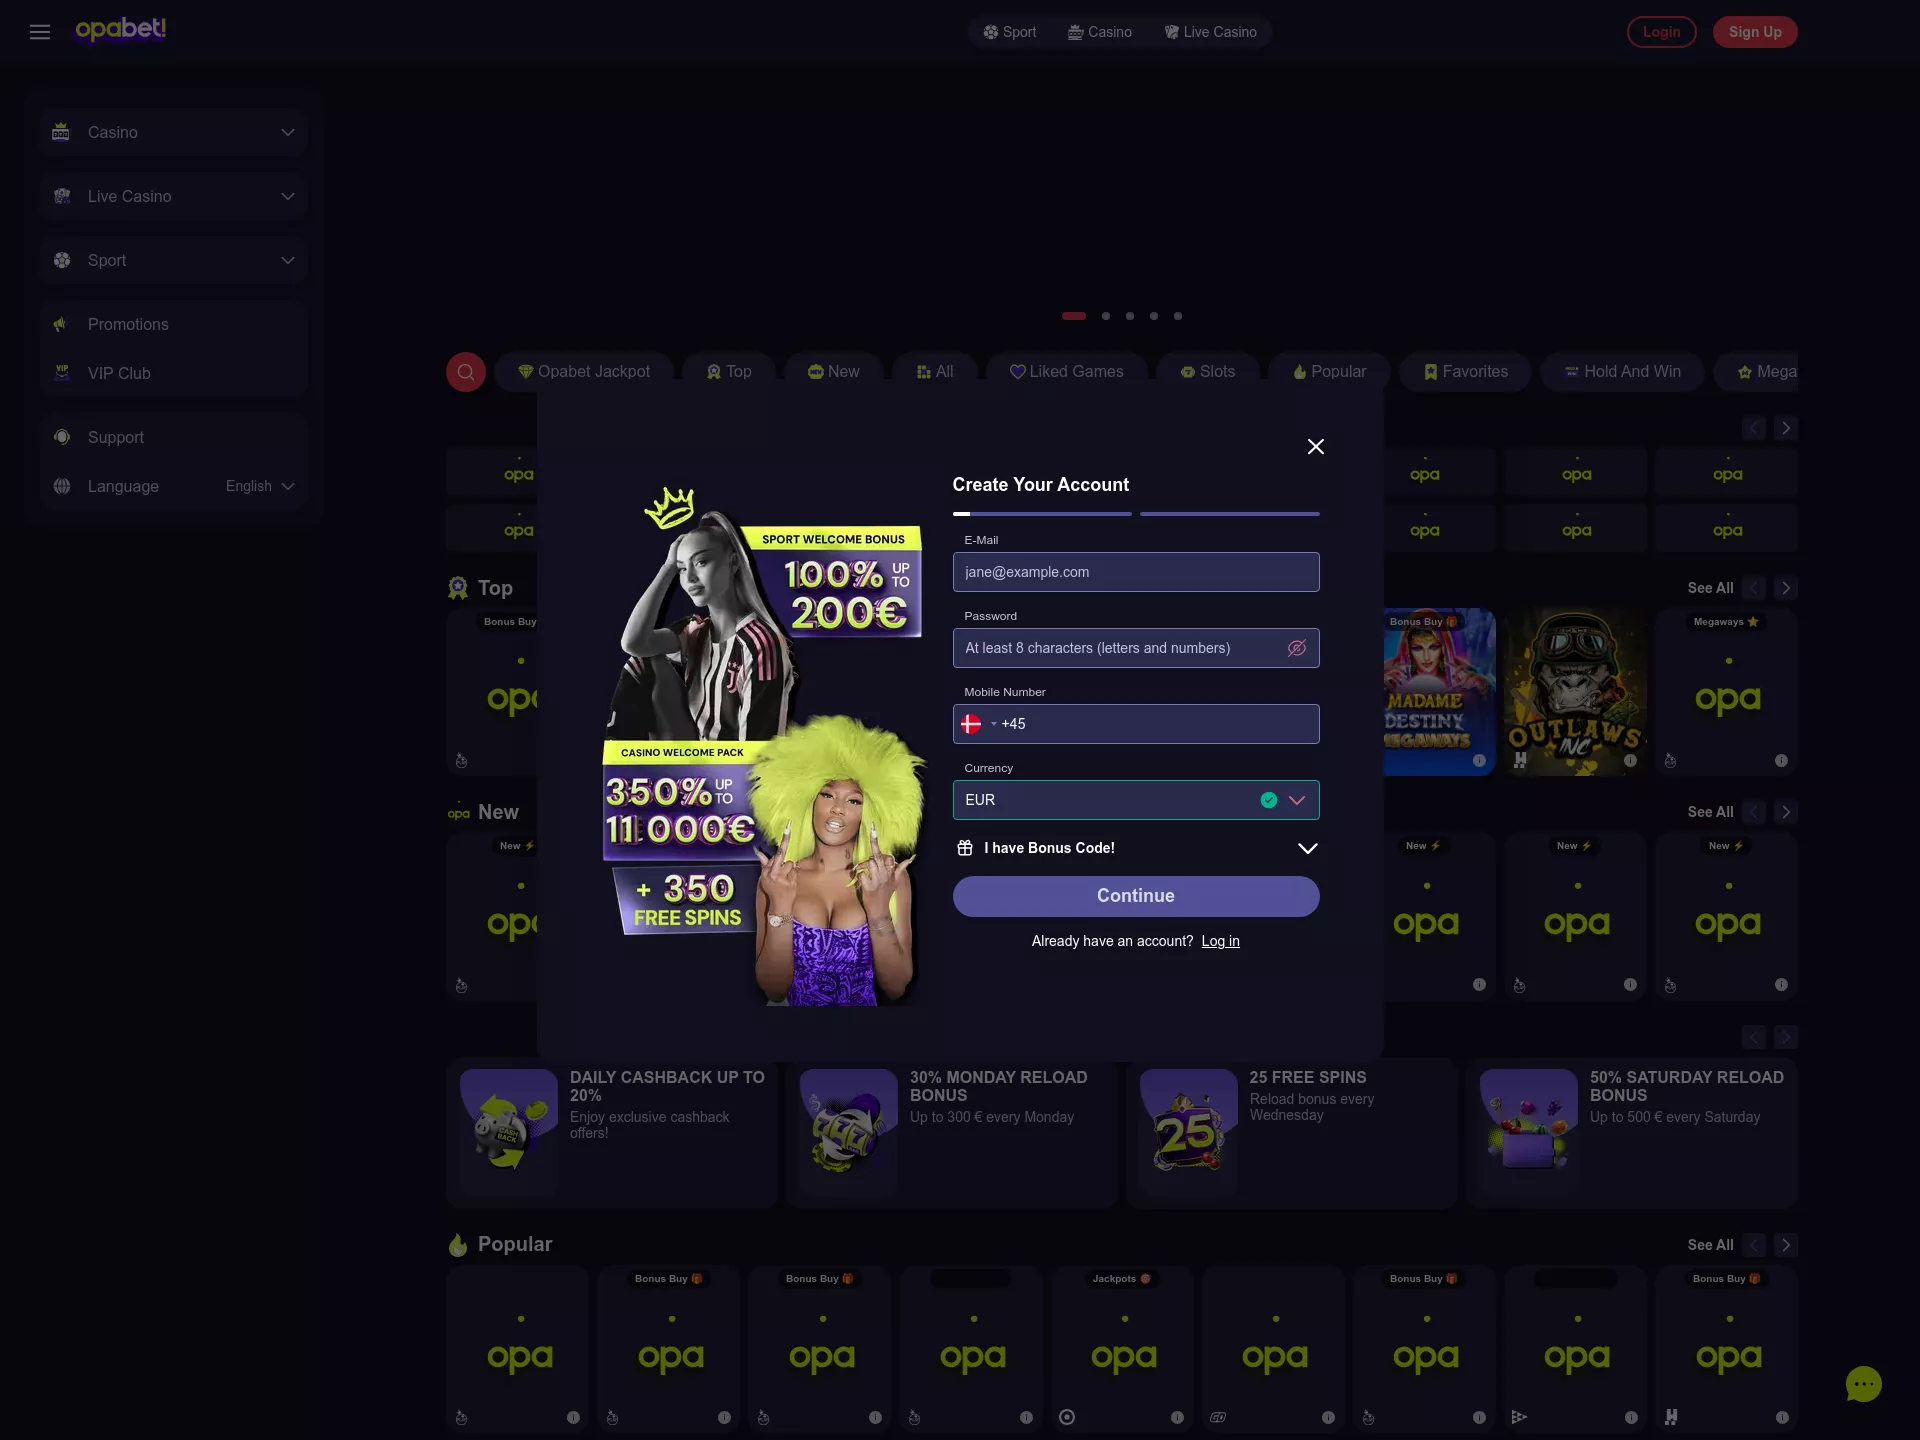Viewport: 1920px width, 1440px height.
Task: Open the hamburger menu icon
Action: [x=40, y=32]
